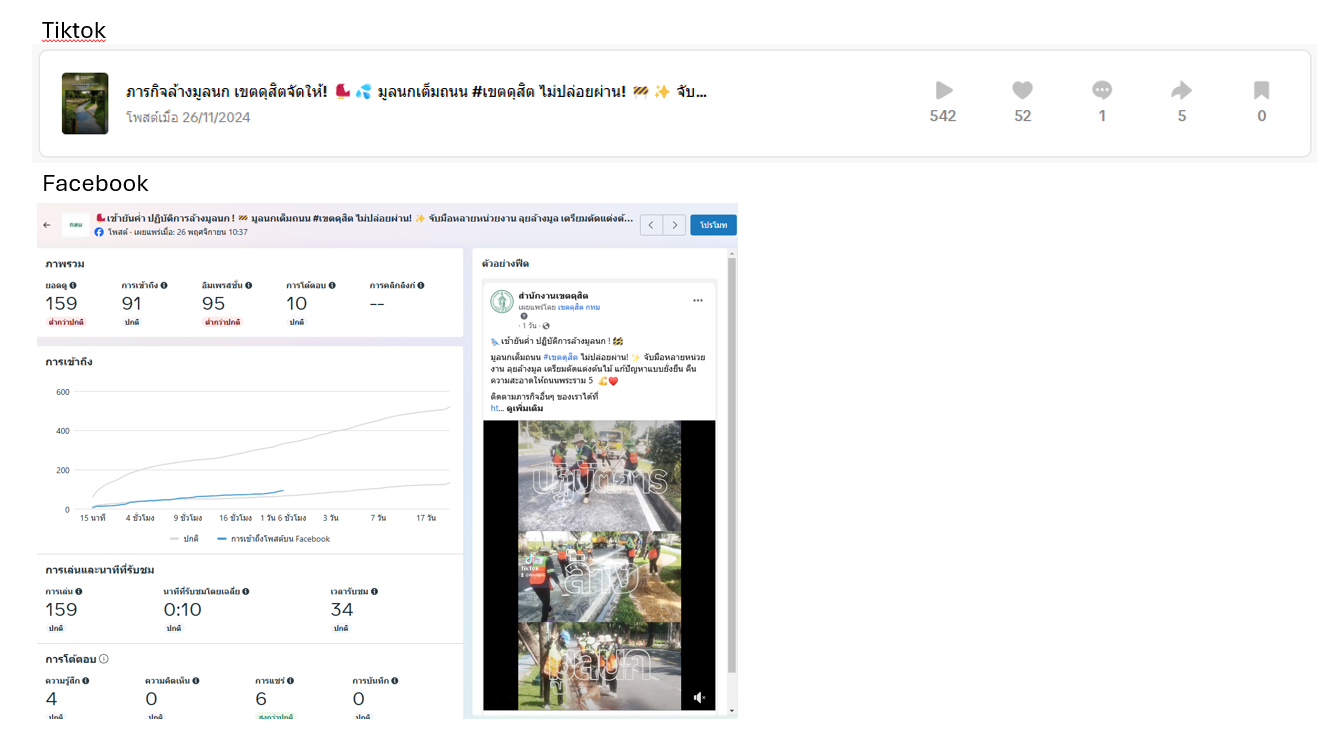Click the ภาพรวม section heading
The image size is (1330, 748).
pyautogui.click(x=64, y=264)
